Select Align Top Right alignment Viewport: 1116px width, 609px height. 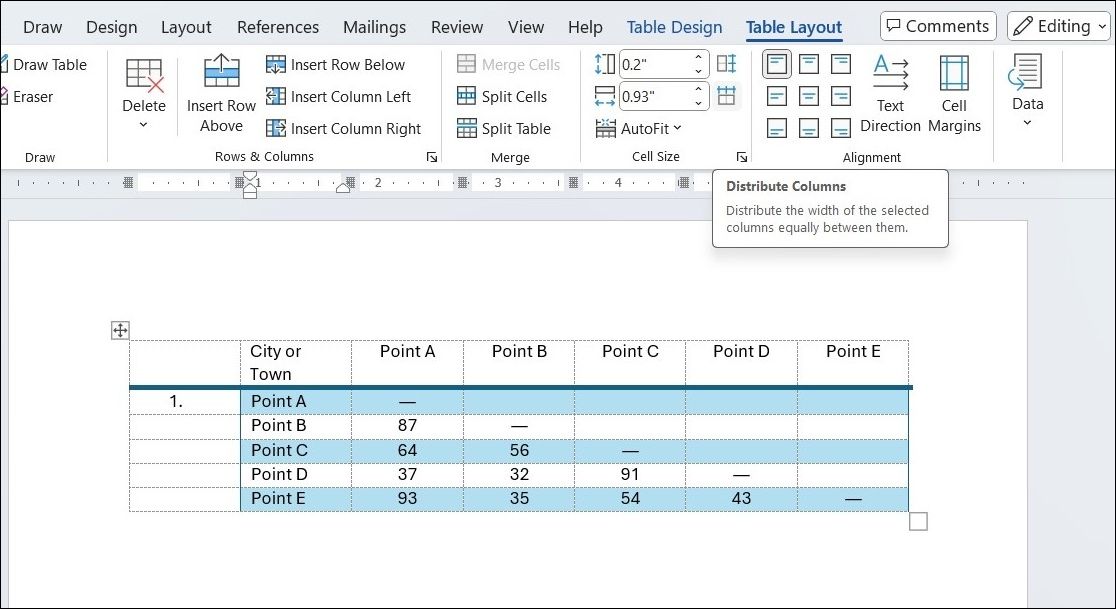[x=841, y=64]
